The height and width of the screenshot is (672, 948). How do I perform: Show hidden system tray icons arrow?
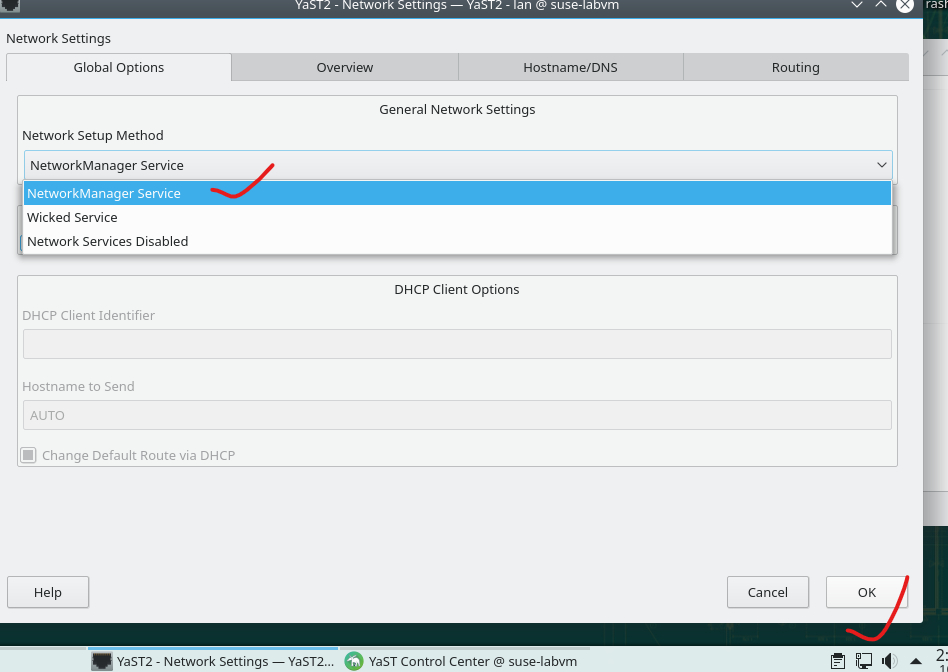pos(916,661)
